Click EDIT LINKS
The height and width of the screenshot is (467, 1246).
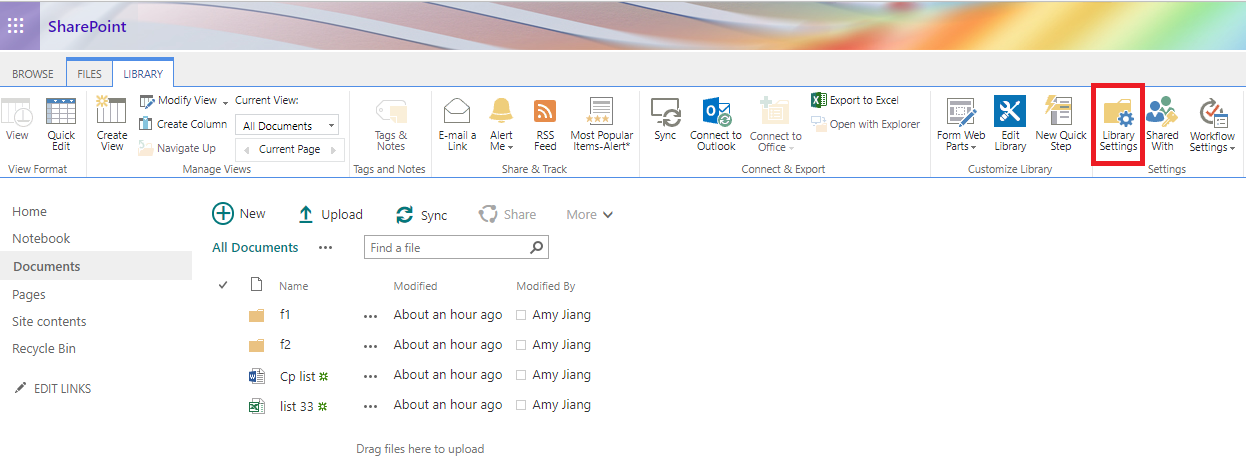(53, 389)
